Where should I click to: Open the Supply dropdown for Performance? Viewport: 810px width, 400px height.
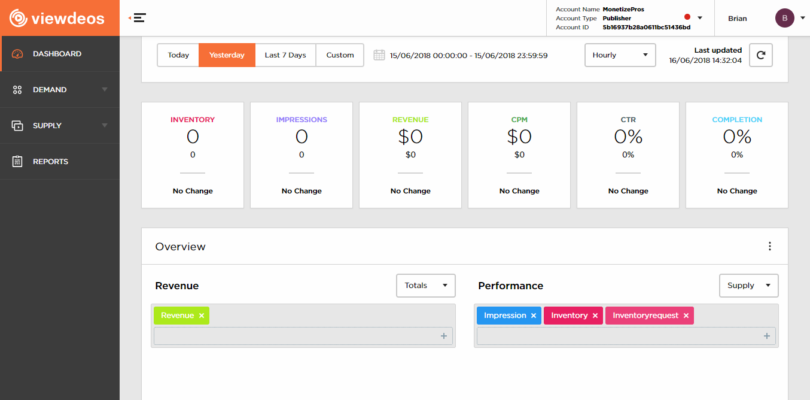tap(749, 286)
